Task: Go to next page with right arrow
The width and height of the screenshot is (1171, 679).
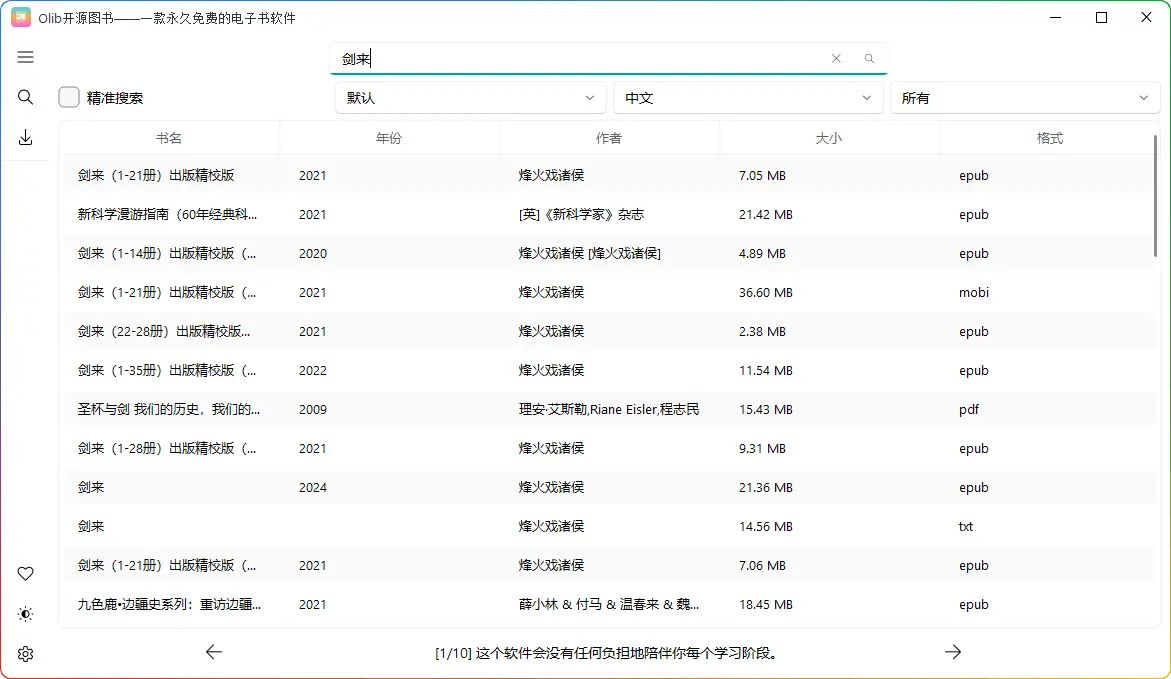Action: pos(953,652)
